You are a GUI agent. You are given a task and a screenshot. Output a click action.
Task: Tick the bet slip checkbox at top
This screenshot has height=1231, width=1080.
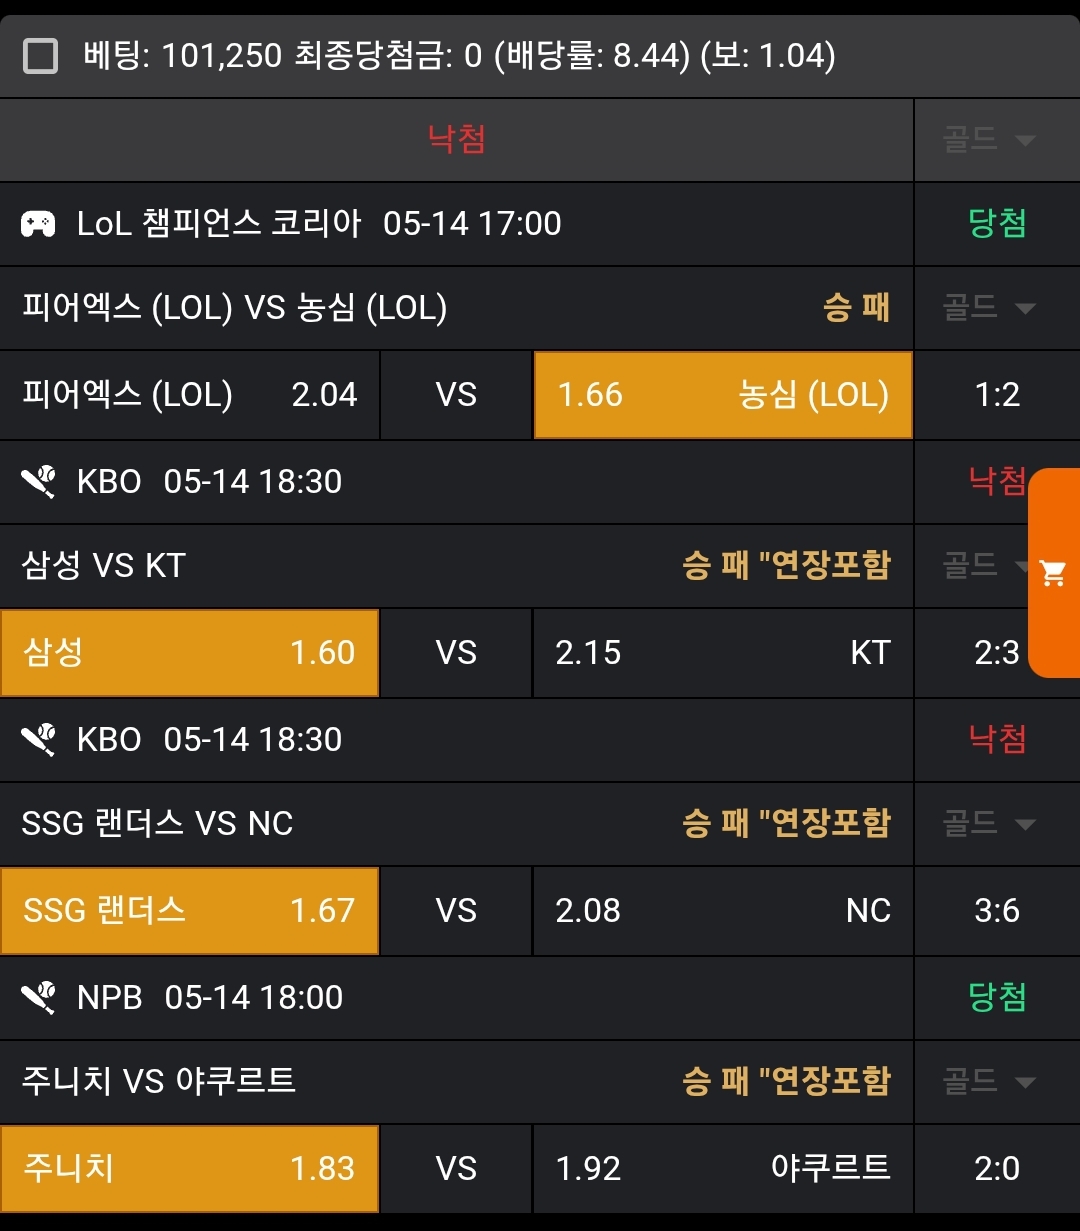41,56
